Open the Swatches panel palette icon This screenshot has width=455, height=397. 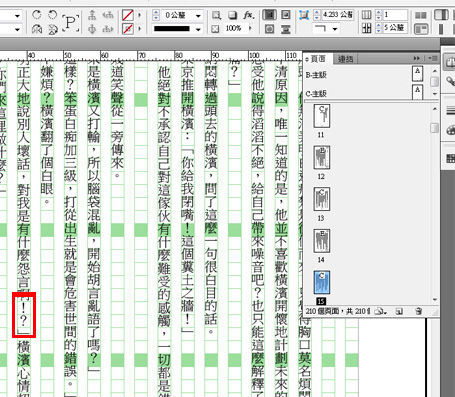[450, 130]
